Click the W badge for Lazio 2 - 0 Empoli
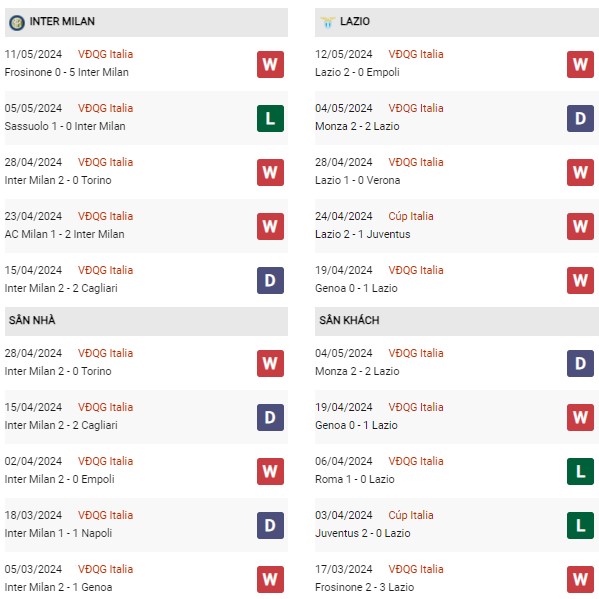 580,64
